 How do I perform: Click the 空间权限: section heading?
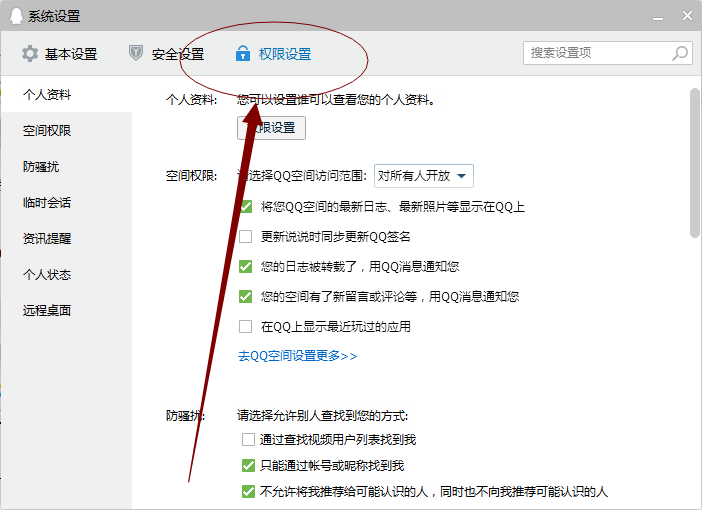click(x=192, y=176)
